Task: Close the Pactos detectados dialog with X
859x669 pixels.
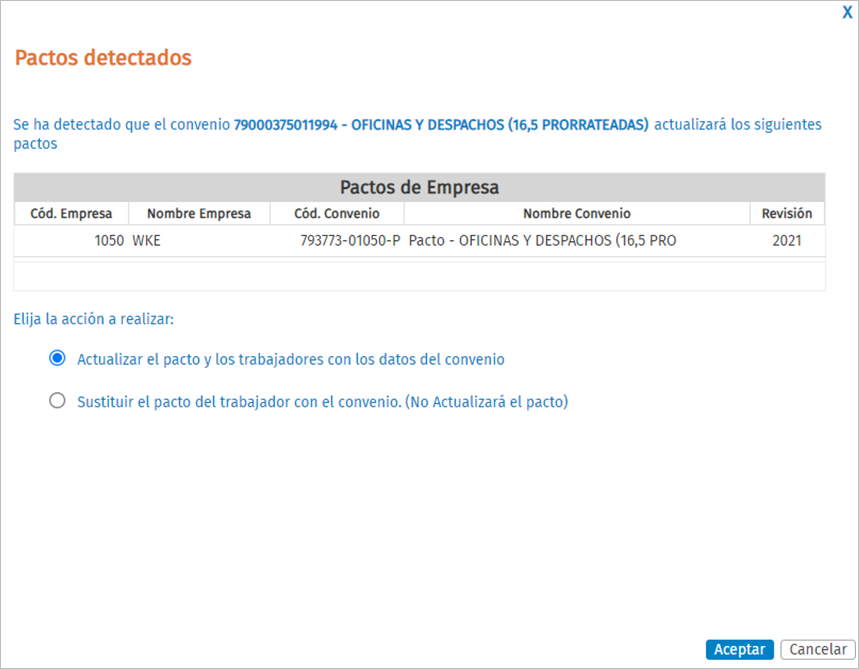Action: coord(847,13)
